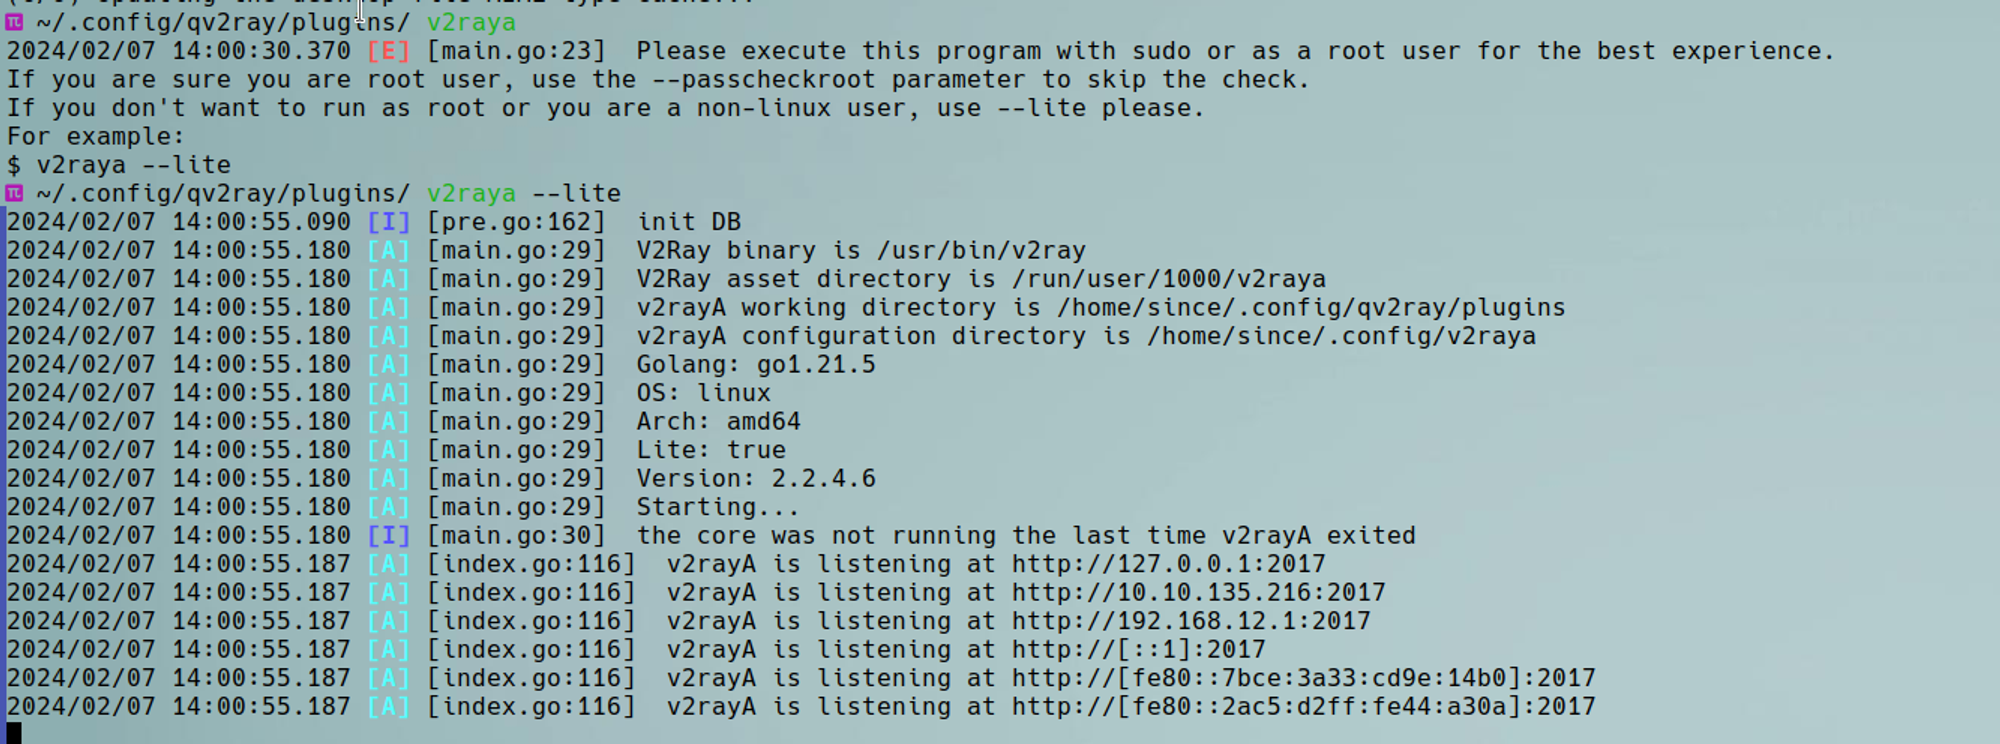Viewport: 2000px width, 744px height.
Task: Click the terminal cursor block at bottom
Action: (x=14, y=733)
